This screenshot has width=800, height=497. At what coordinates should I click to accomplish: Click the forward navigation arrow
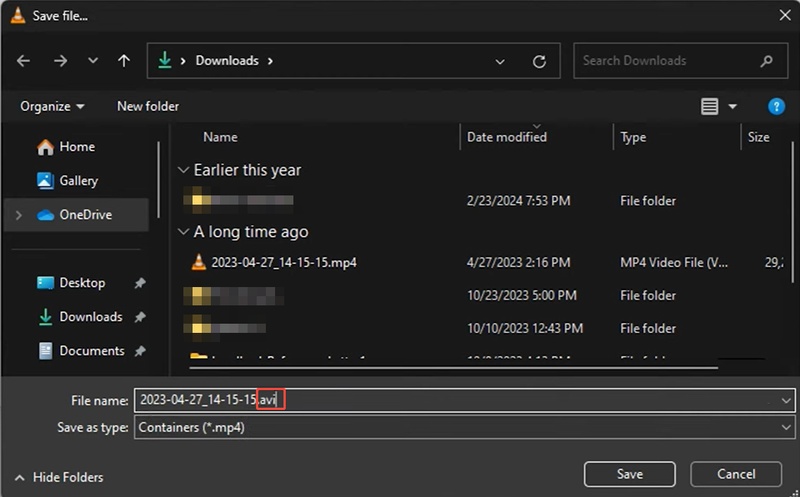[60, 61]
